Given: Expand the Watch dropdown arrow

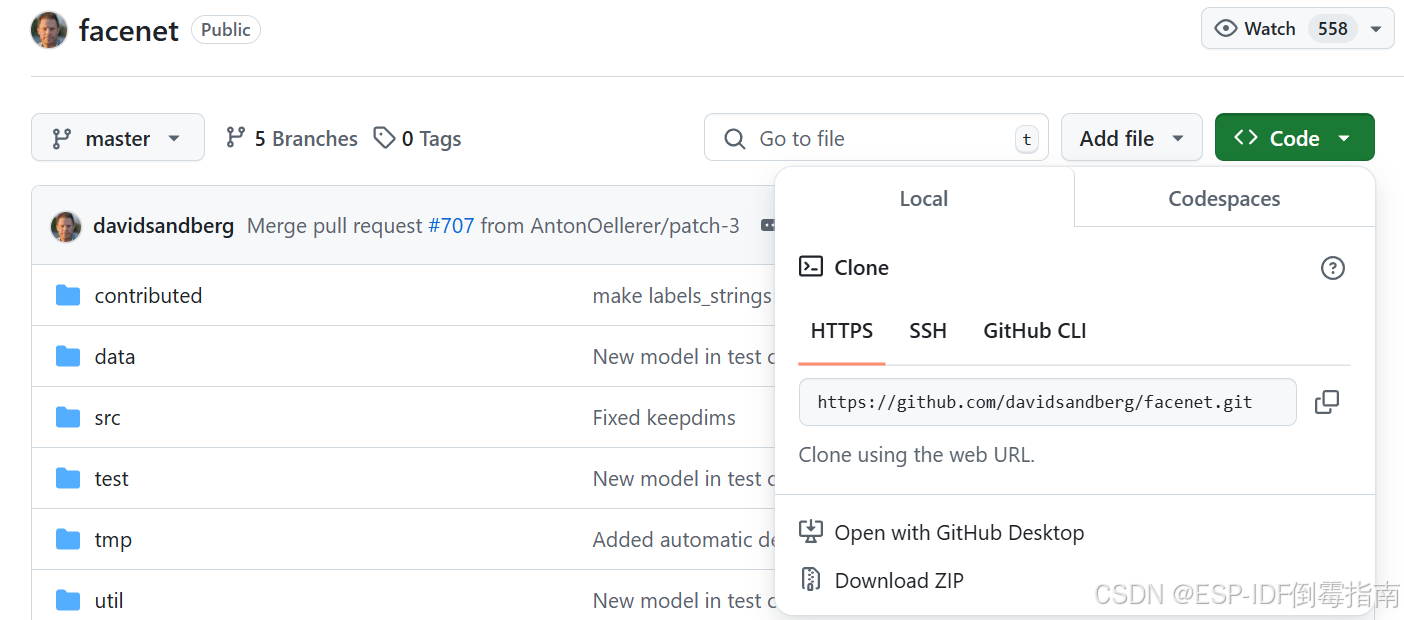Looking at the screenshot, I should pyautogui.click(x=1376, y=29).
